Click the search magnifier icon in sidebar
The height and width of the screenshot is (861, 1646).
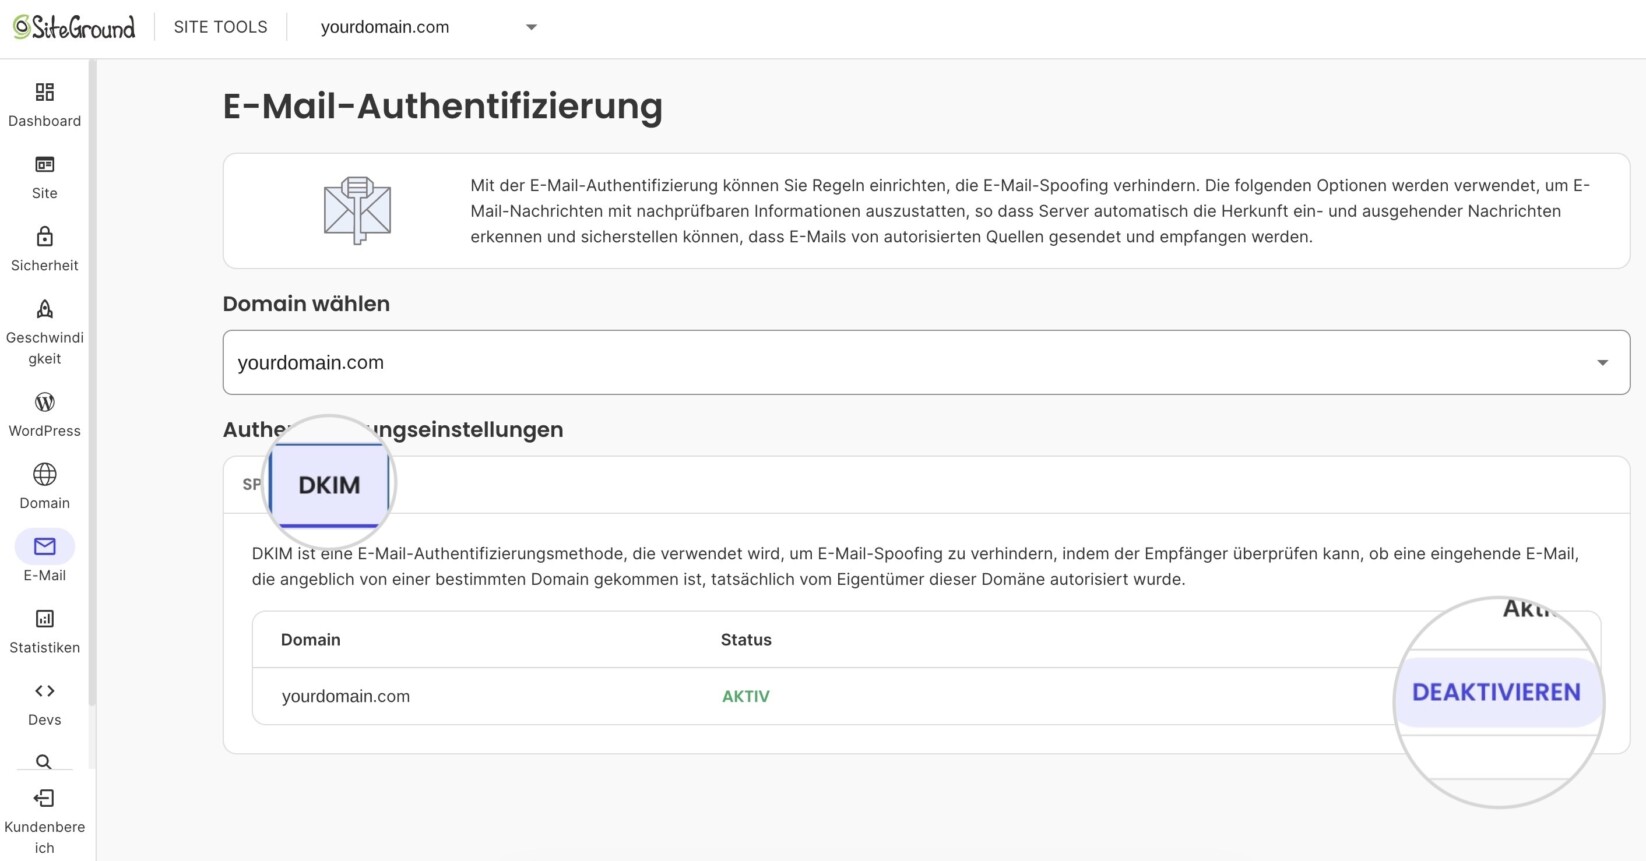coord(44,762)
